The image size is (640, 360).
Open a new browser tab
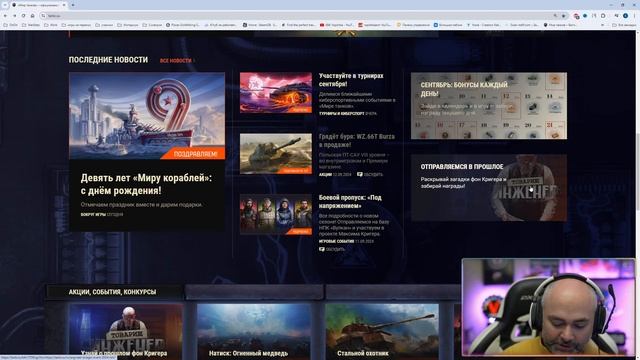click(x=73, y=5)
